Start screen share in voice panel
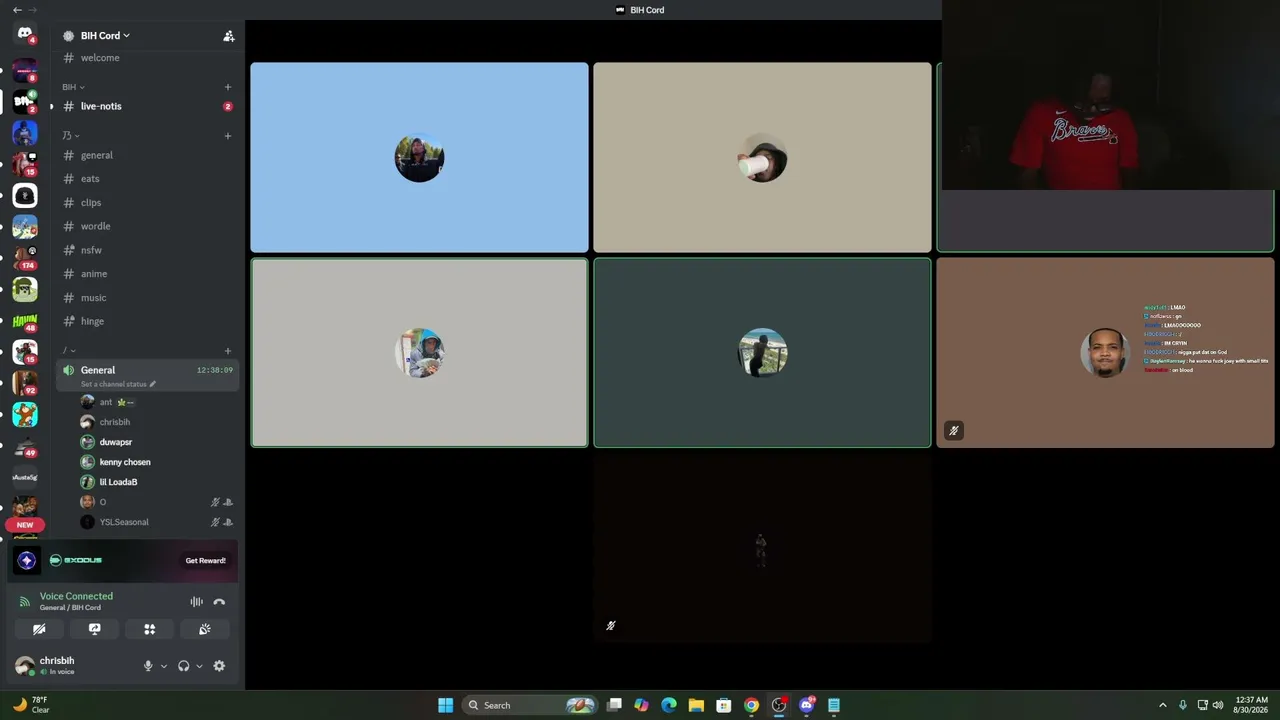The height and width of the screenshot is (720, 1280). click(x=95, y=629)
